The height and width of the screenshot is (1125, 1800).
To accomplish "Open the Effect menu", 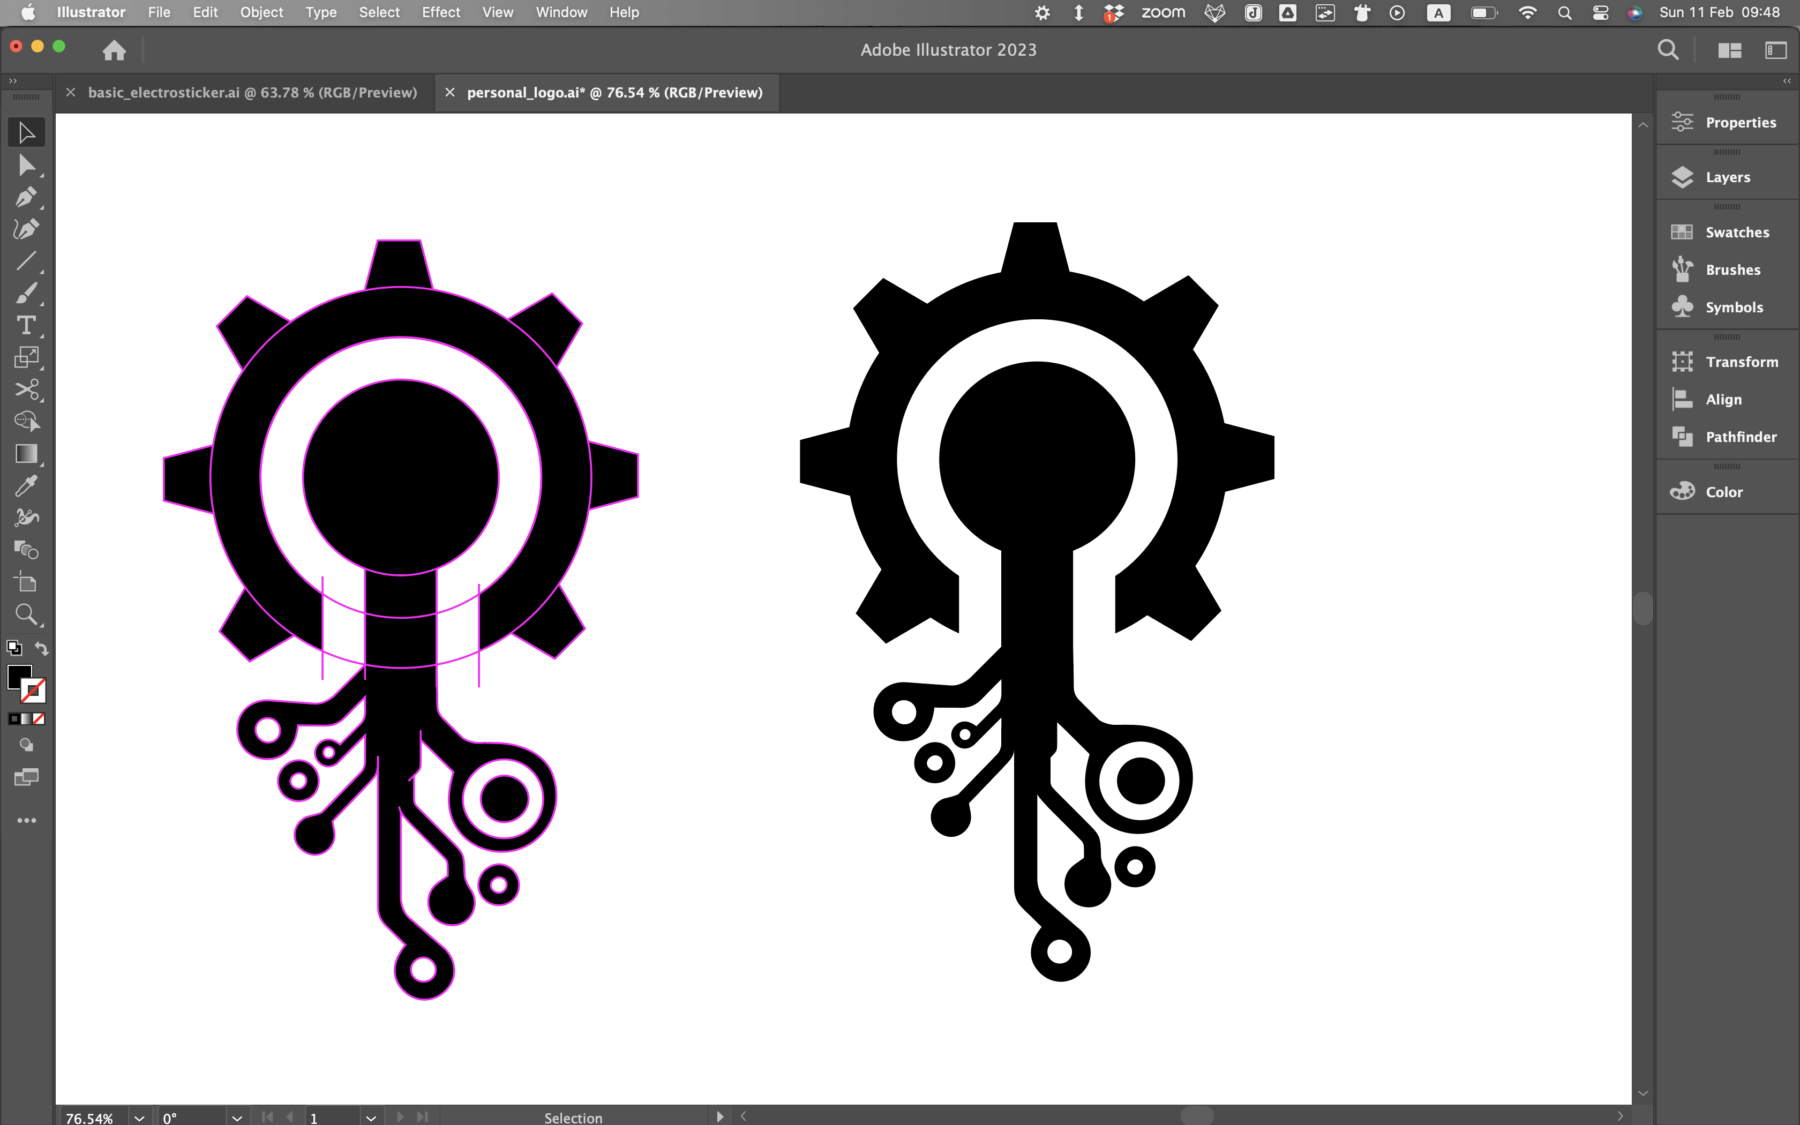I will click(x=441, y=12).
